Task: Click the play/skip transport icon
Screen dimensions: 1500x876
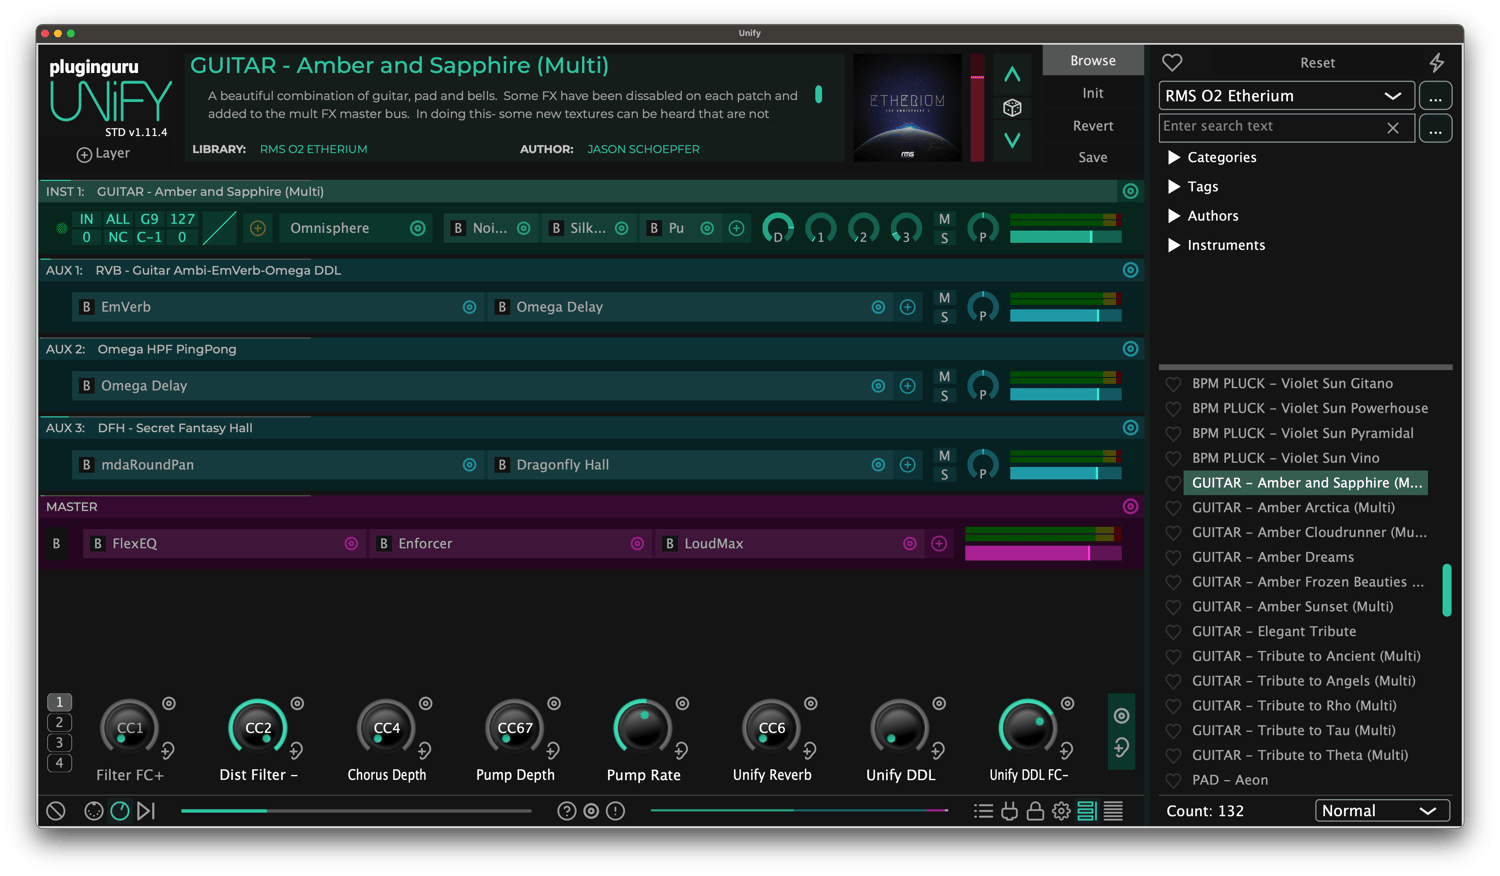Action: (146, 811)
